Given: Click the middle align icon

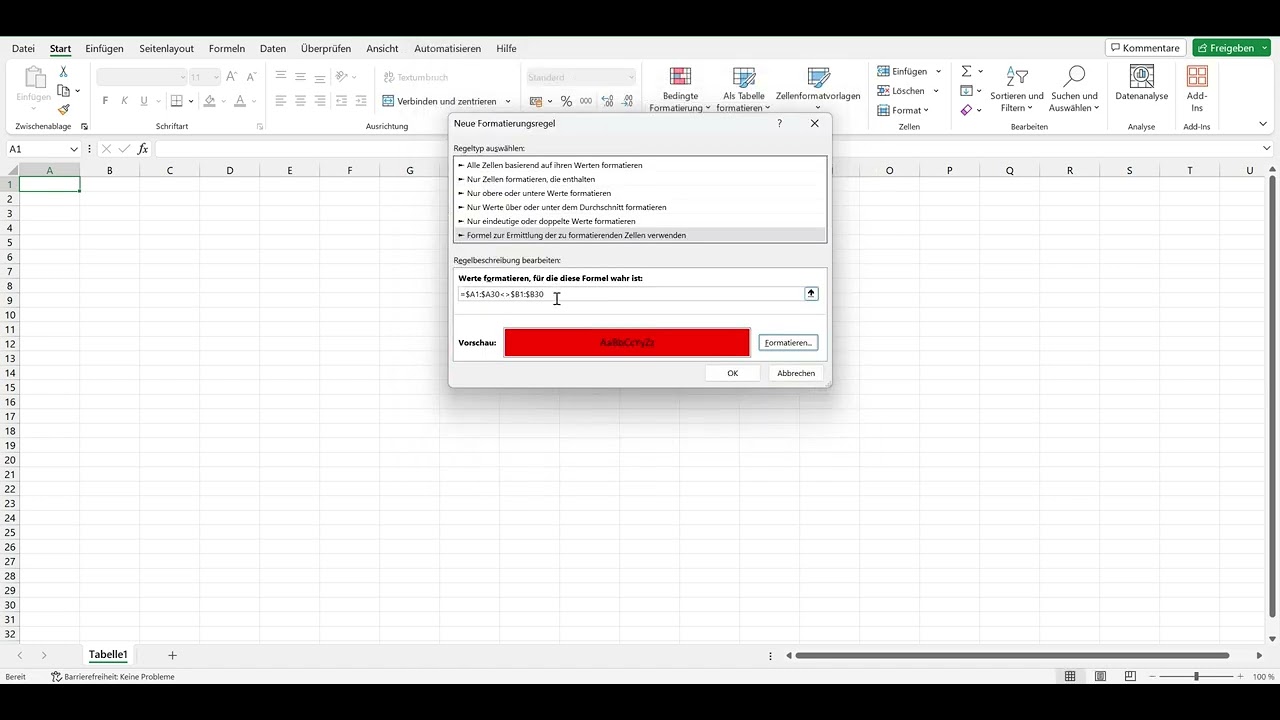Looking at the screenshot, I should click(x=300, y=77).
